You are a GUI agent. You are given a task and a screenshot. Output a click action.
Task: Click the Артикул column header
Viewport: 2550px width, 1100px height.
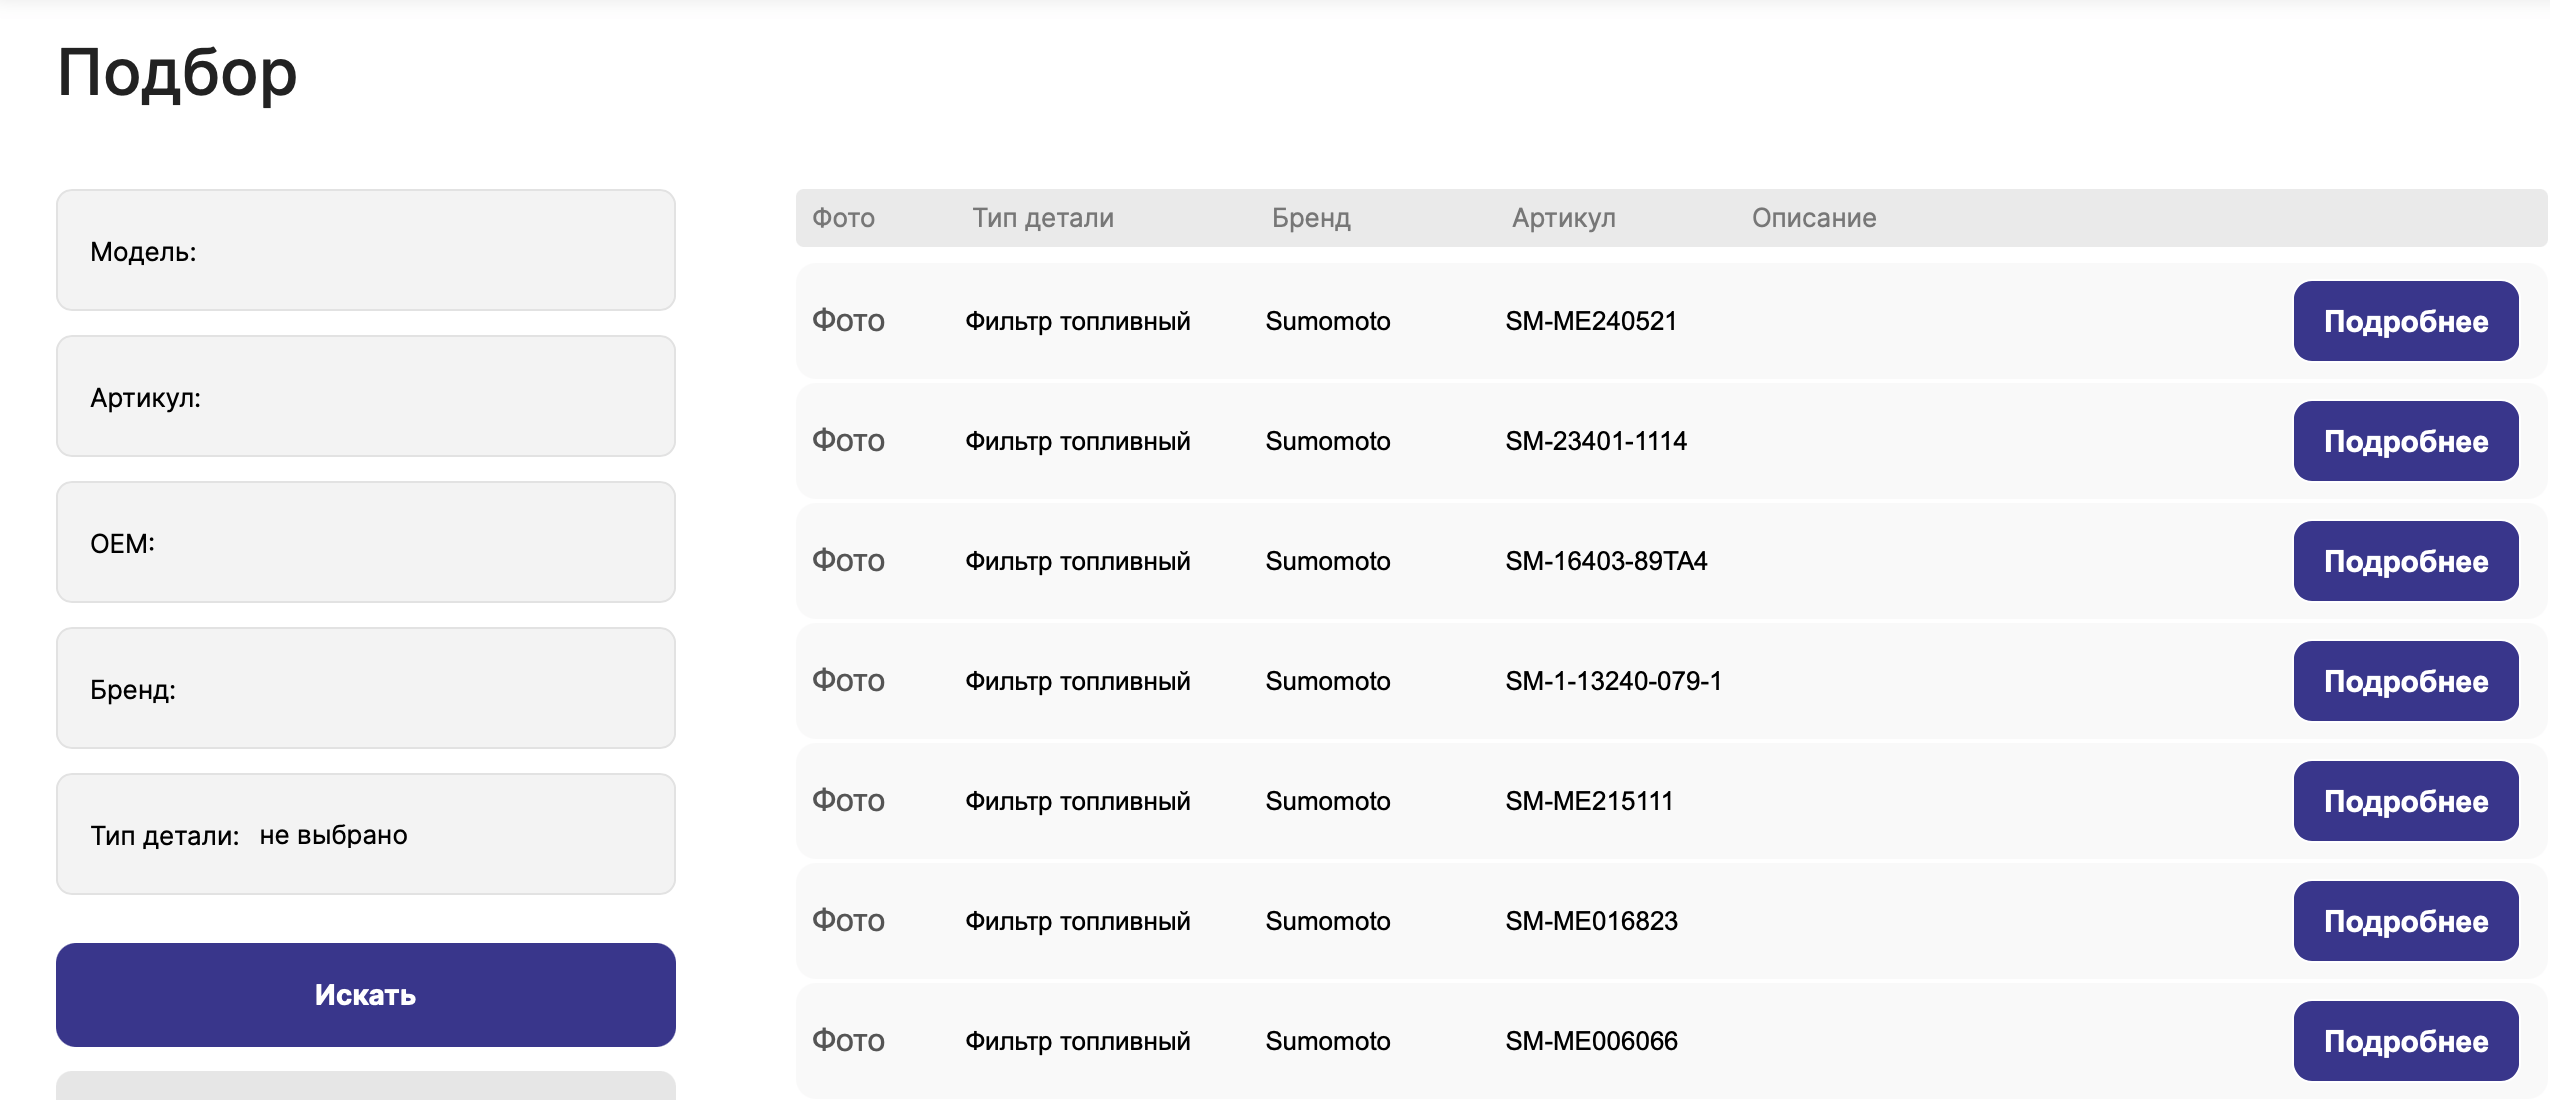(x=1563, y=218)
